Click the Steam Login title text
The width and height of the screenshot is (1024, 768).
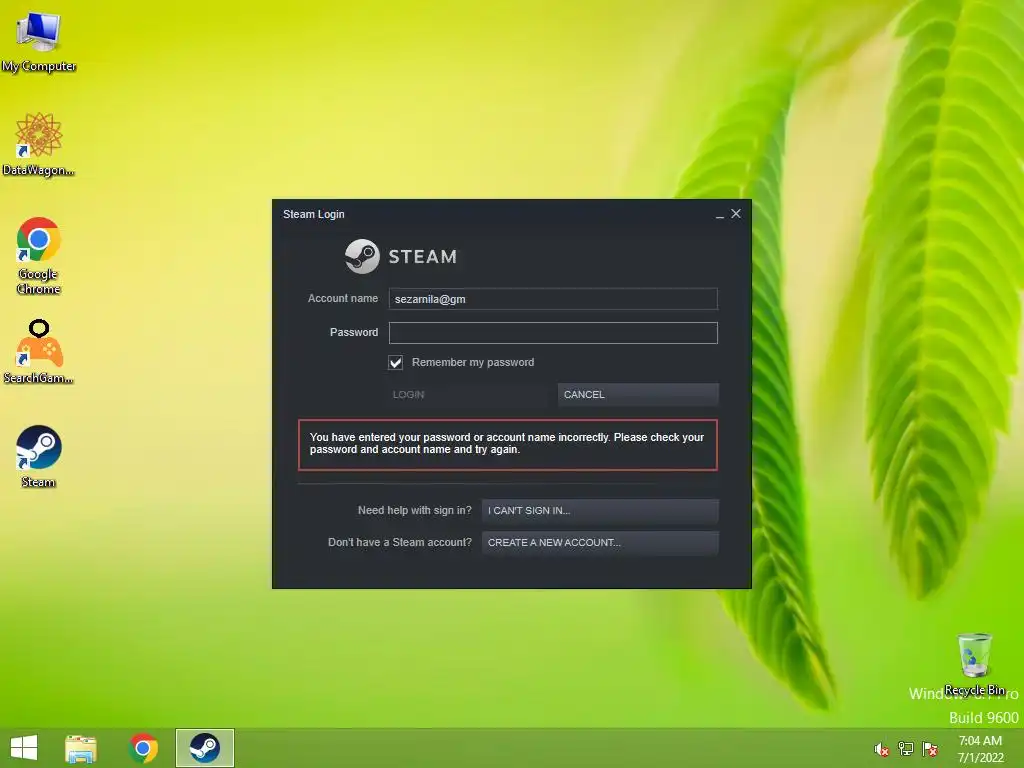tap(313, 214)
